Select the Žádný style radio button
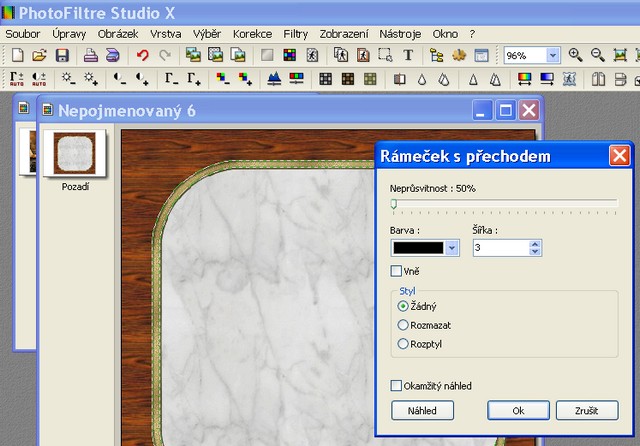 click(x=403, y=306)
